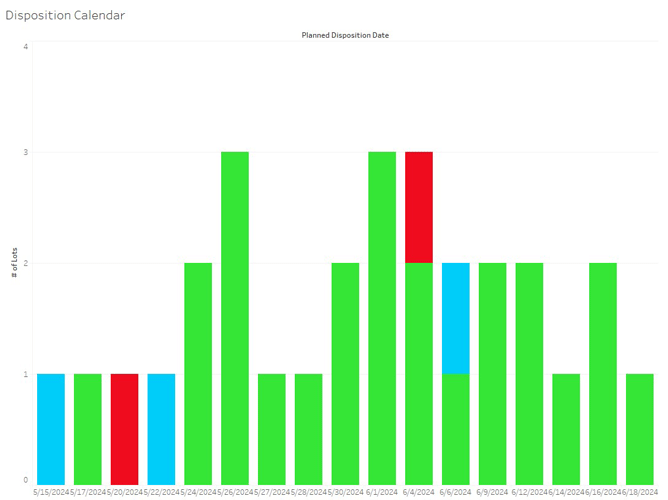
Task: Click the y-axis value 4
Action: [x=26, y=46]
